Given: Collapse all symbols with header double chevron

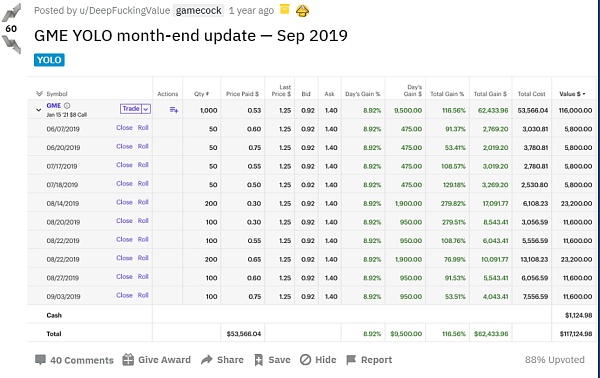Looking at the screenshot, I should 39,94.
